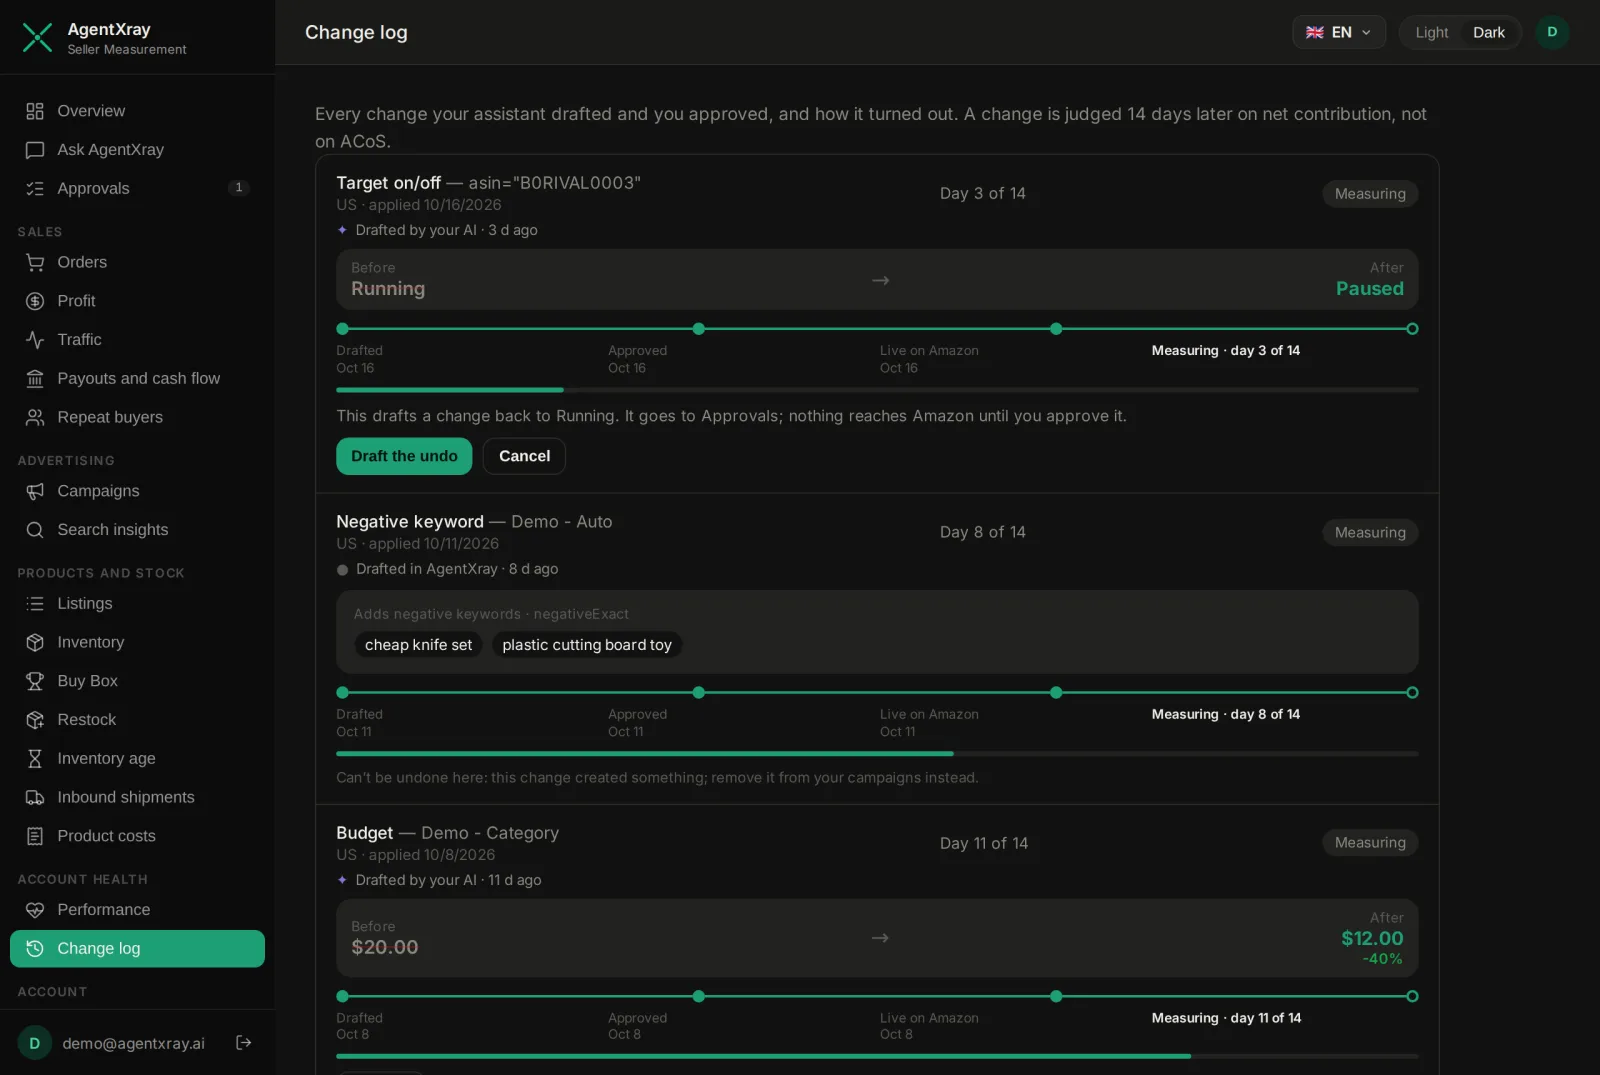Switch theme to Light
Image resolution: width=1600 pixels, height=1075 pixels.
coord(1431,33)
